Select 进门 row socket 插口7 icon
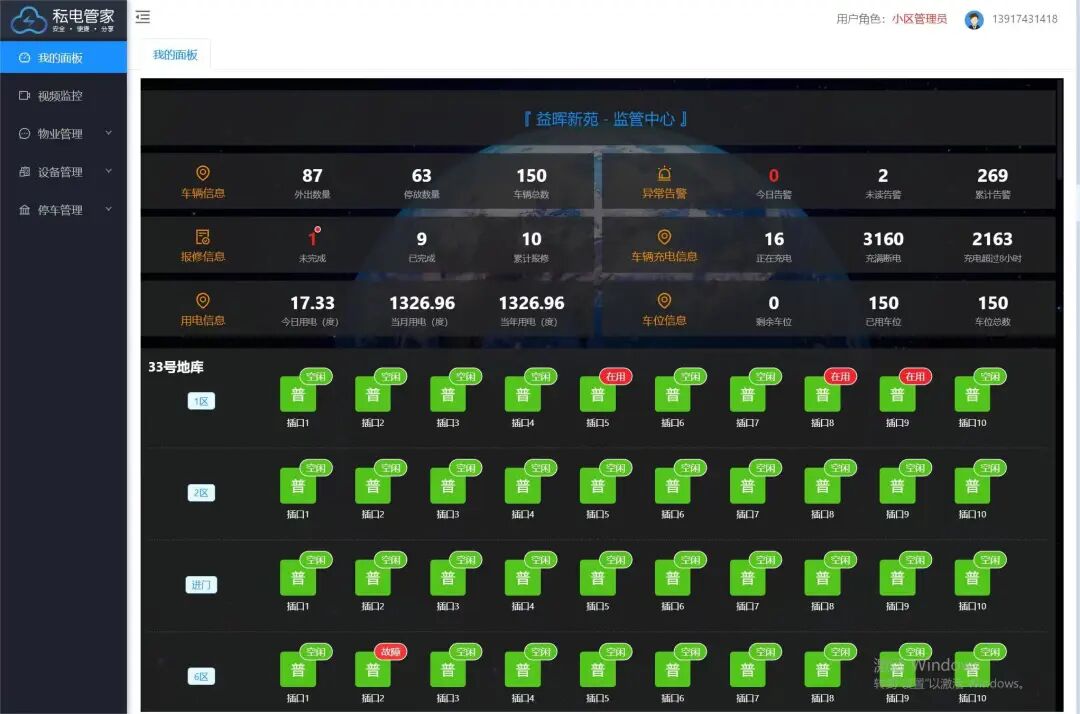The width and height of the screenshot is (1080, 714). 747,578
